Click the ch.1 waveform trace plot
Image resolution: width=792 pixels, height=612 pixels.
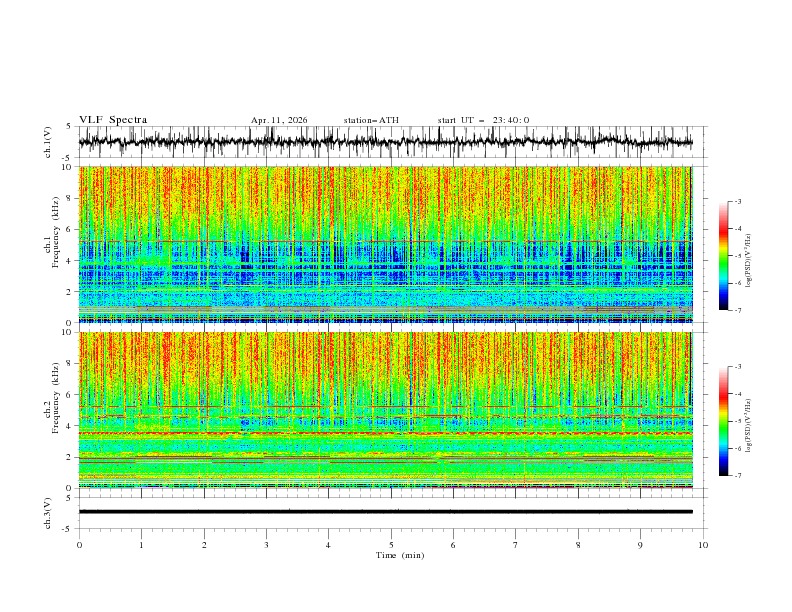tap(386, 142)
